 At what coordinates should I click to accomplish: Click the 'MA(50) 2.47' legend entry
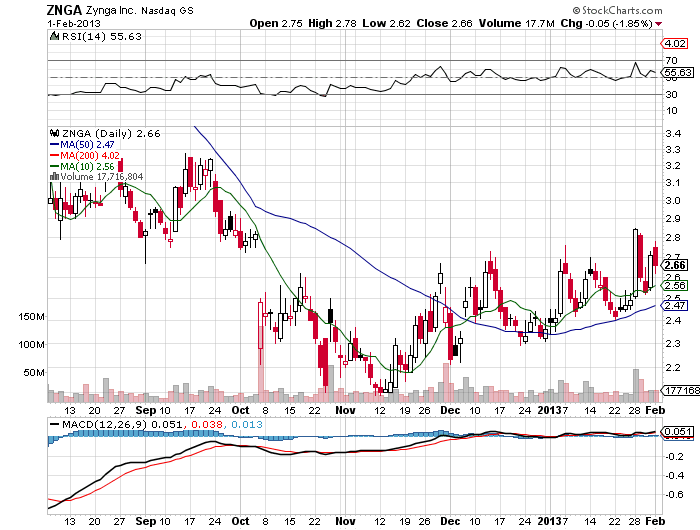[x=87, y=145]
